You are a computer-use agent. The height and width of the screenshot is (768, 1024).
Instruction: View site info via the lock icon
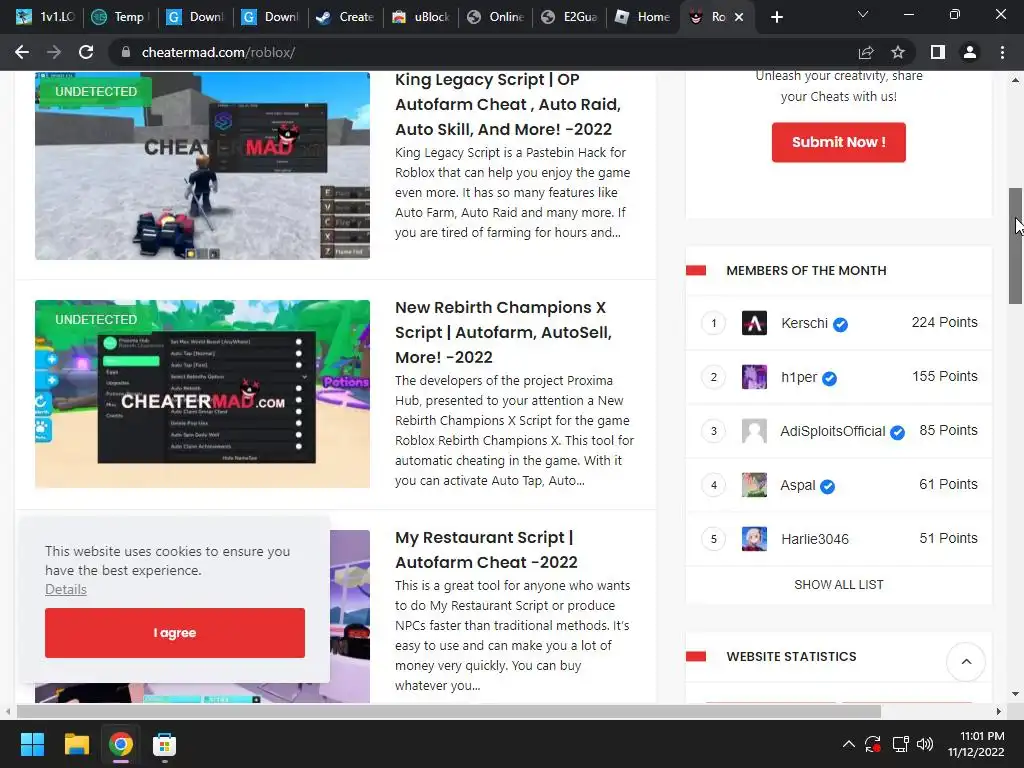tap(126, 52)
